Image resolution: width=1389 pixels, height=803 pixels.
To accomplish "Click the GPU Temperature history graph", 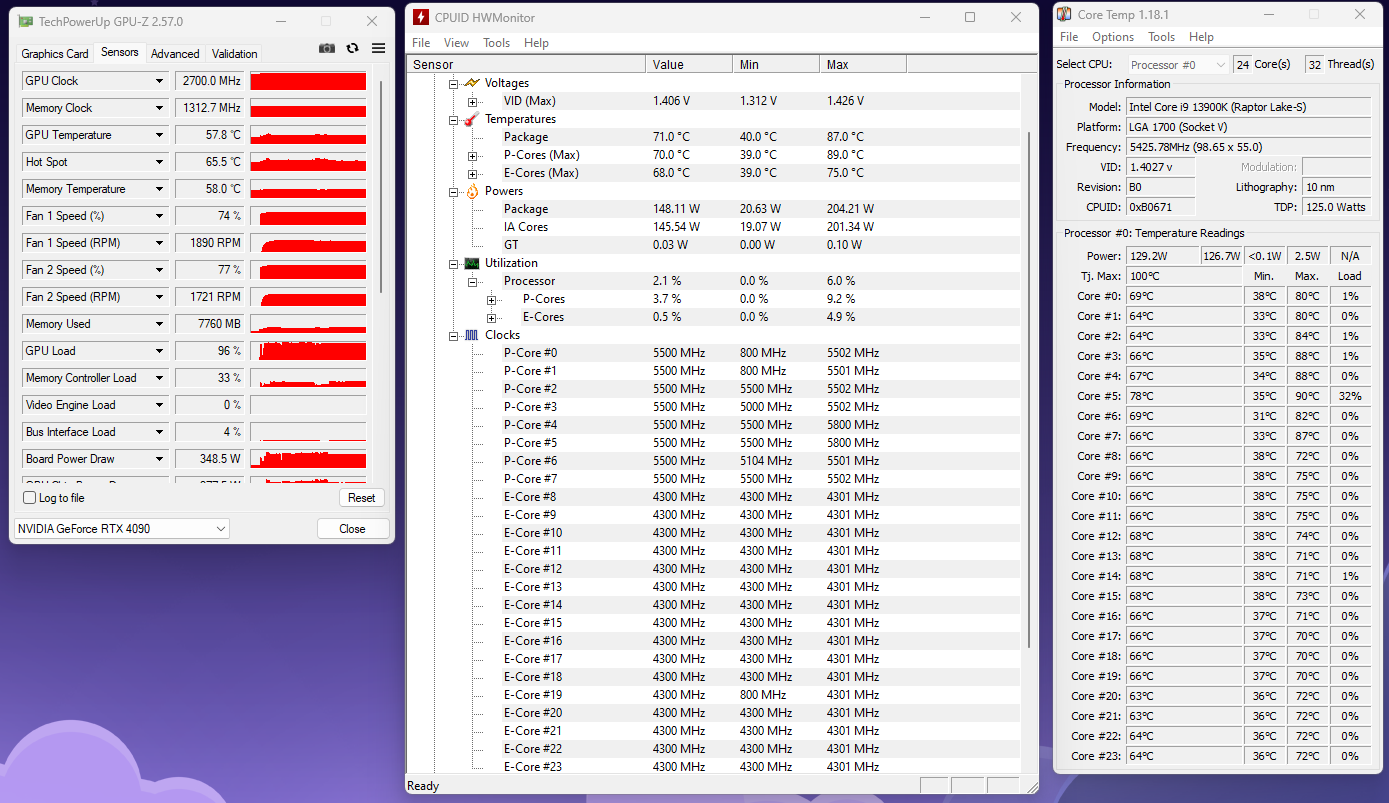I will 308,135.
